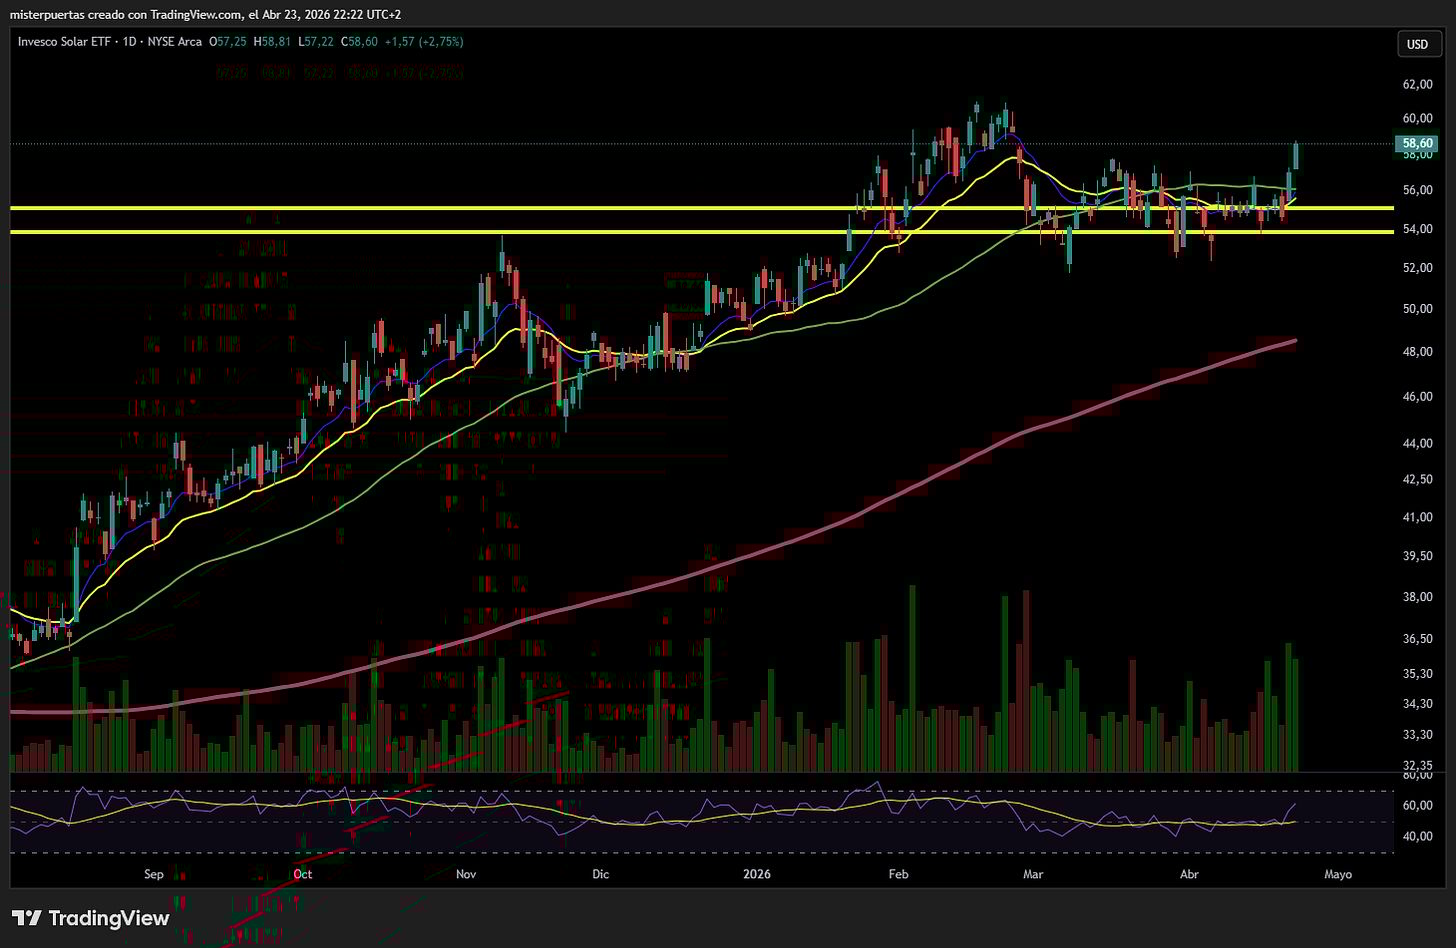1456x948 pixels.
Task: Click the Mayo label on time axis
Action: point(1338,874)
